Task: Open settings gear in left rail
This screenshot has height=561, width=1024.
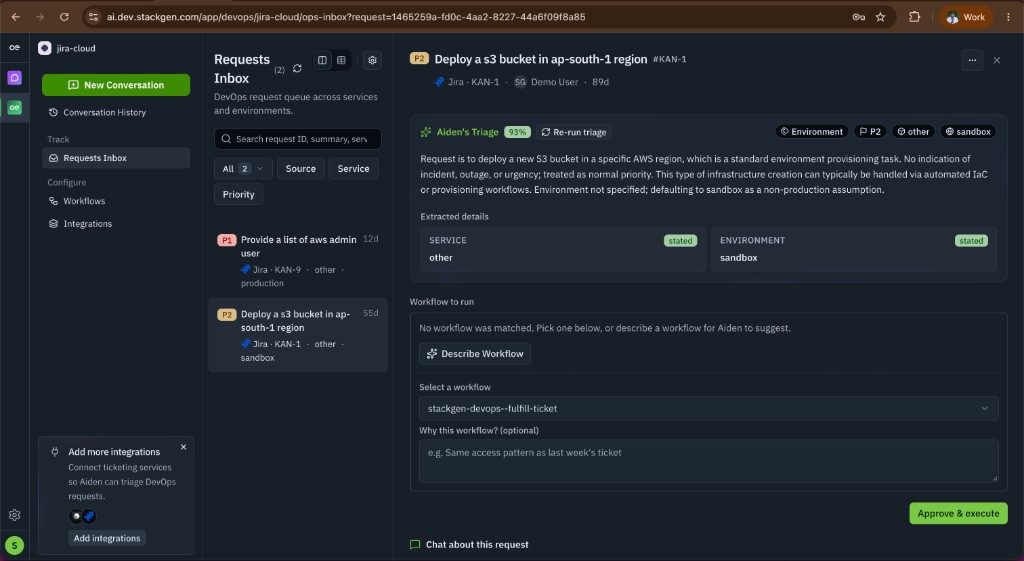Action: [14, 515]
